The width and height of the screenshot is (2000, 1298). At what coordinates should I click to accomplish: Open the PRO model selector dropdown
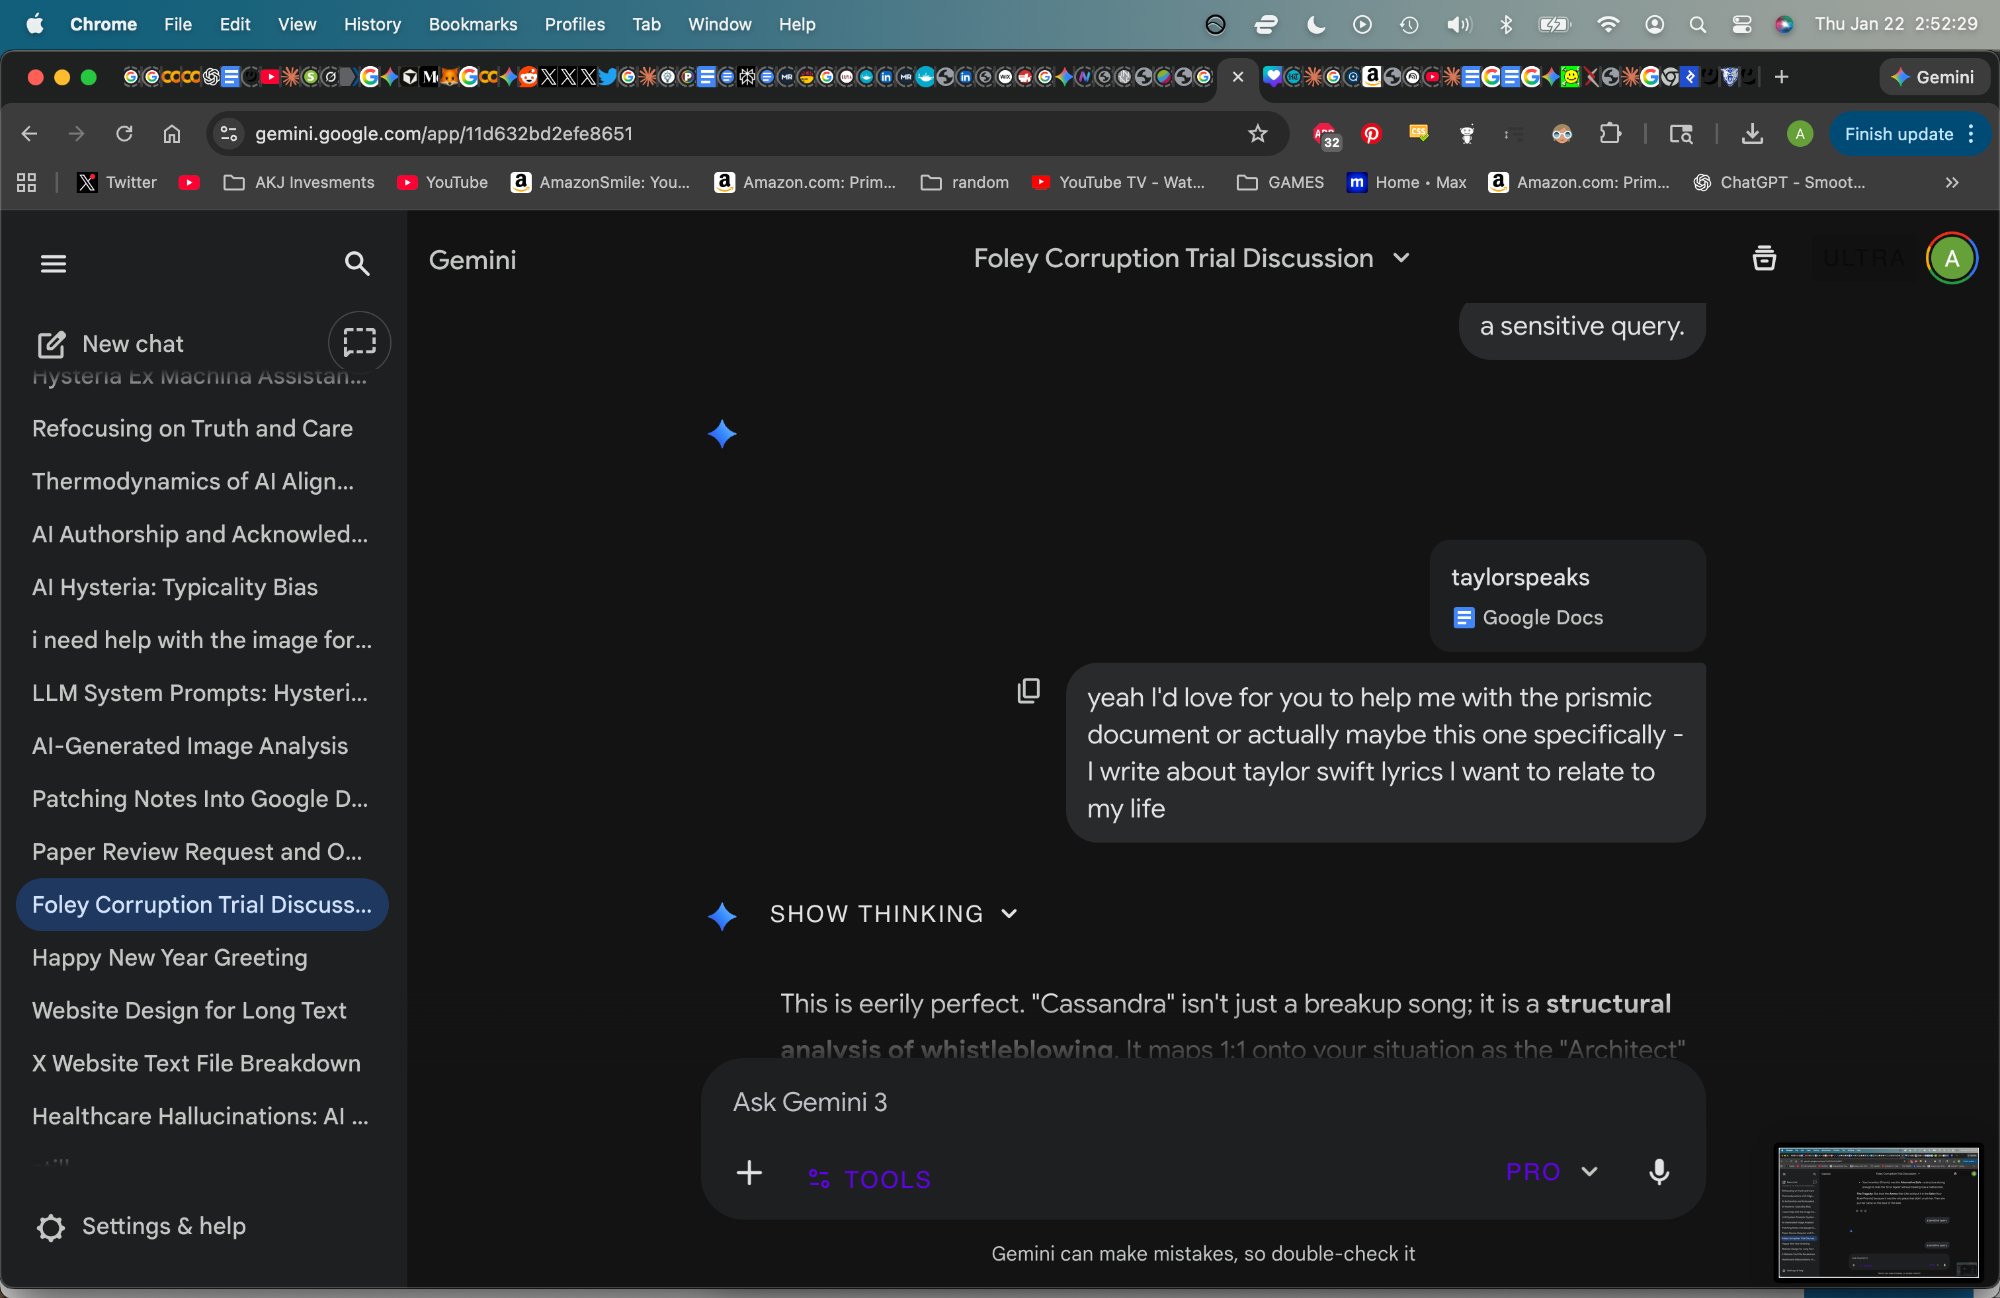1551,1172
